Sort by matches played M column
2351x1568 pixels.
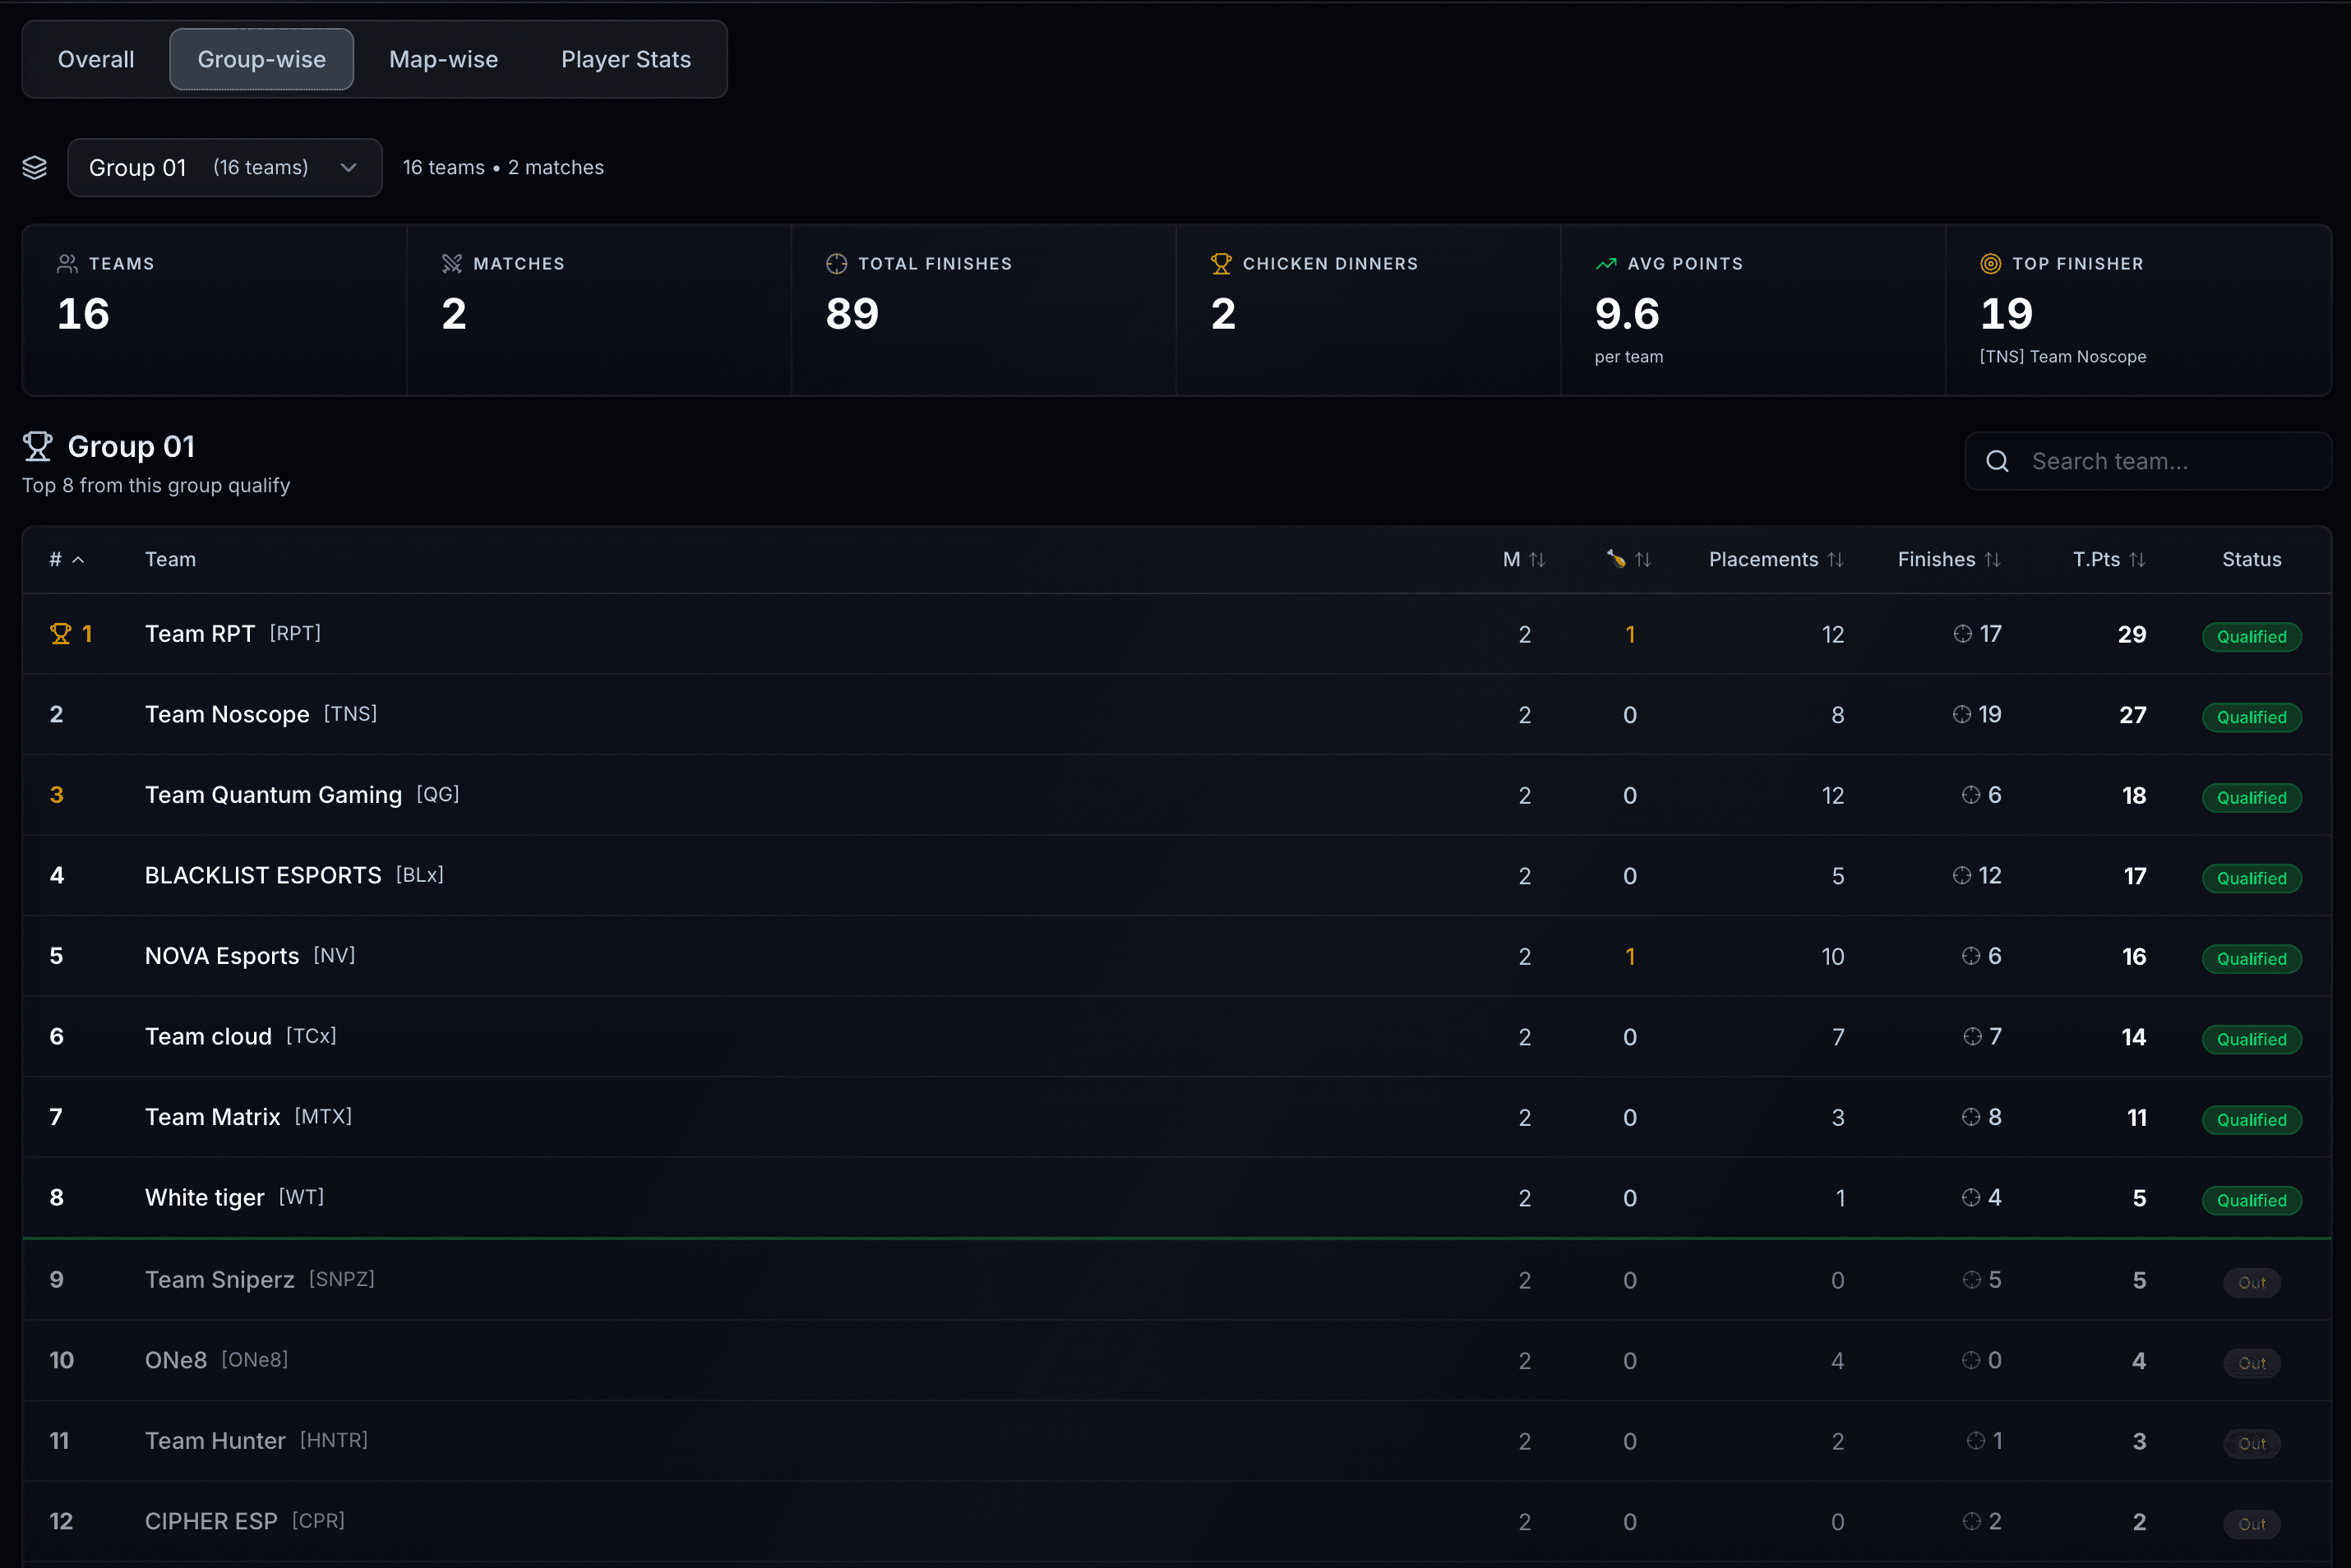click(1524, 559)
